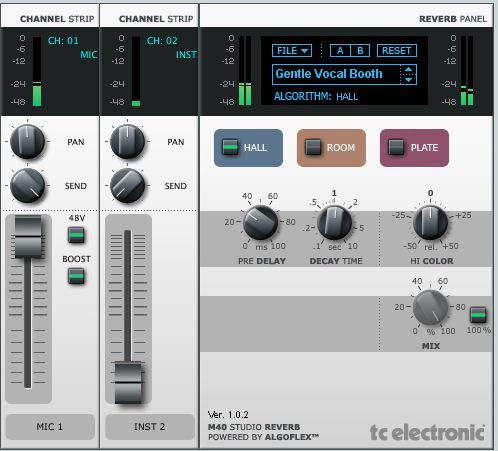498x451 pixels.
Task: Click the Ver. 1.0.2 text
Action: coord(228,415)
